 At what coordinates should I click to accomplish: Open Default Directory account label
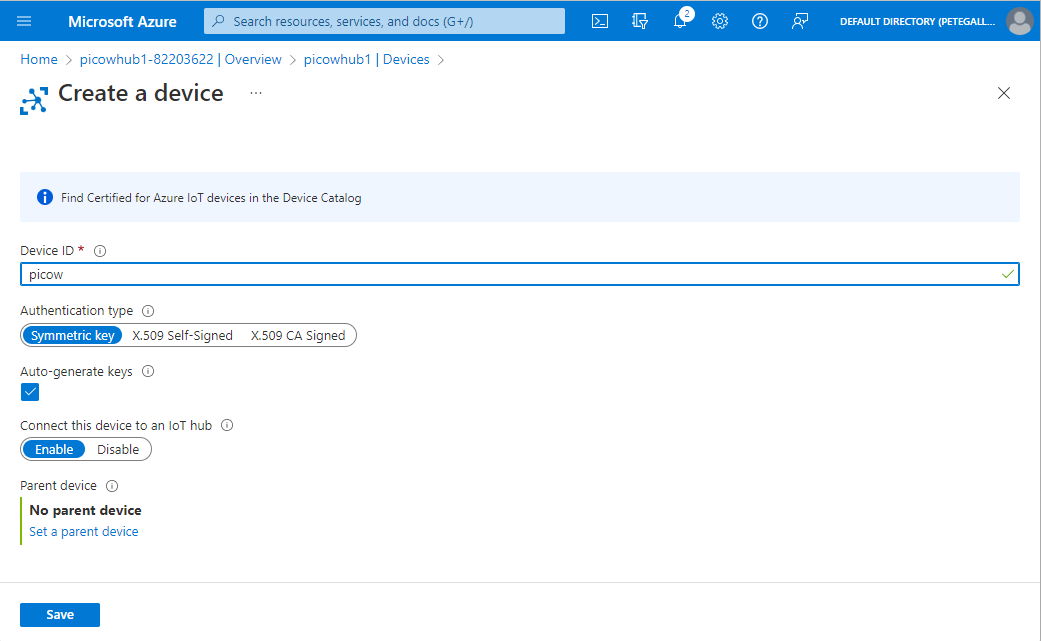(918, 21)
